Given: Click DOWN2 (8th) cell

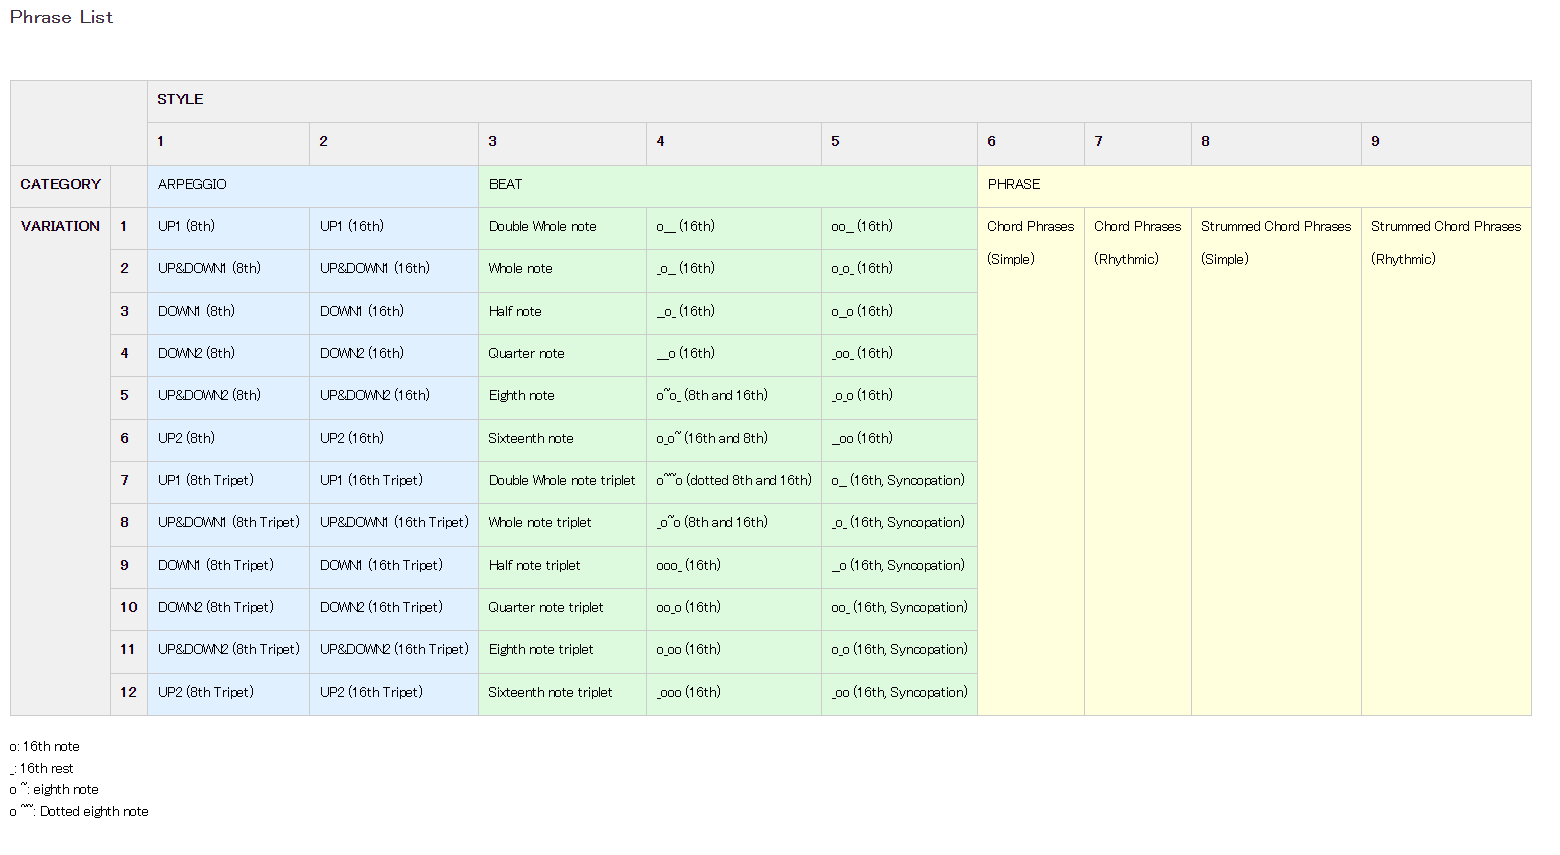Looking at the screenshot, I should pyautogui.click(x=228, y=355).
